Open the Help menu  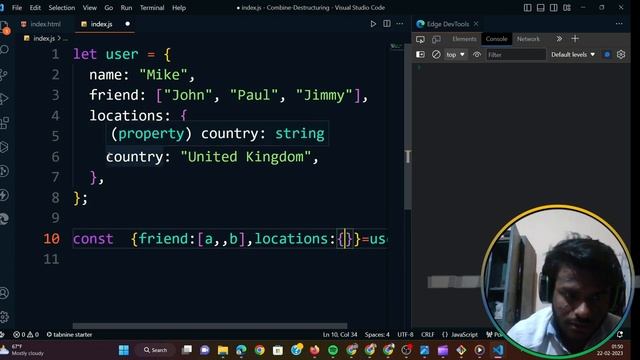pyautogui.click(x=179, y=8)
